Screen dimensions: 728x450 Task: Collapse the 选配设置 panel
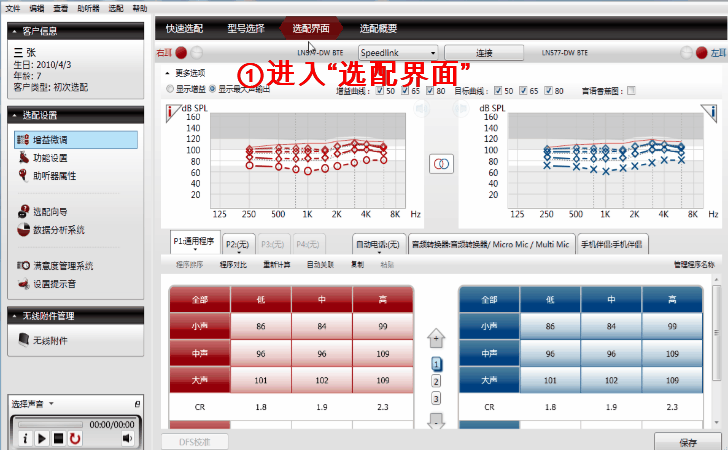pyautogui.click(x=14, y=115)
